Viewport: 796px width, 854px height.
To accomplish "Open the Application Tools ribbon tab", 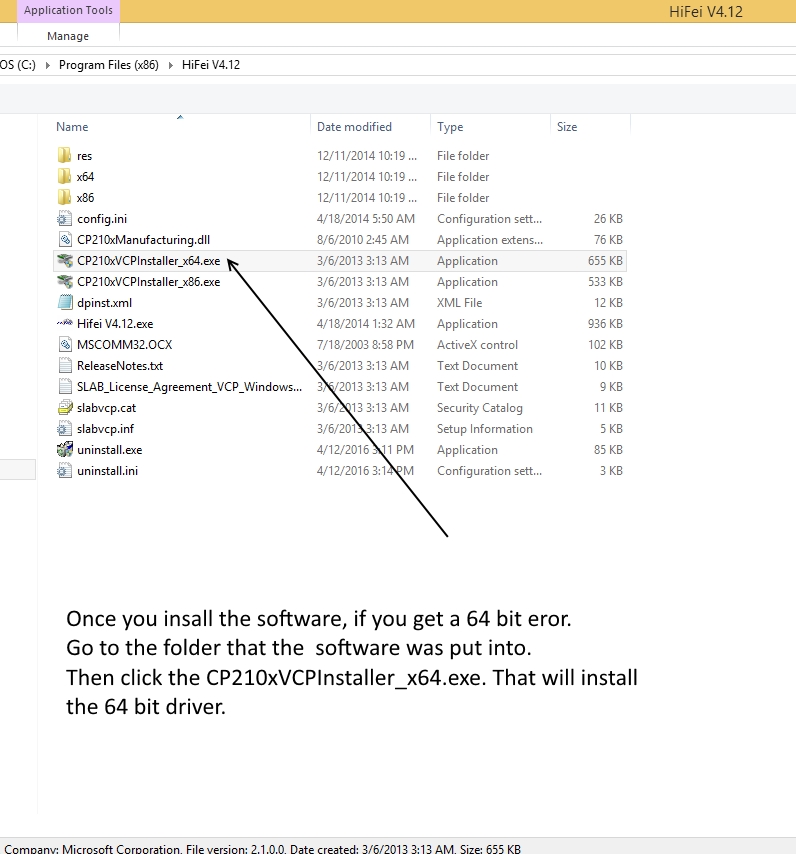I will (x=68, y=10).
